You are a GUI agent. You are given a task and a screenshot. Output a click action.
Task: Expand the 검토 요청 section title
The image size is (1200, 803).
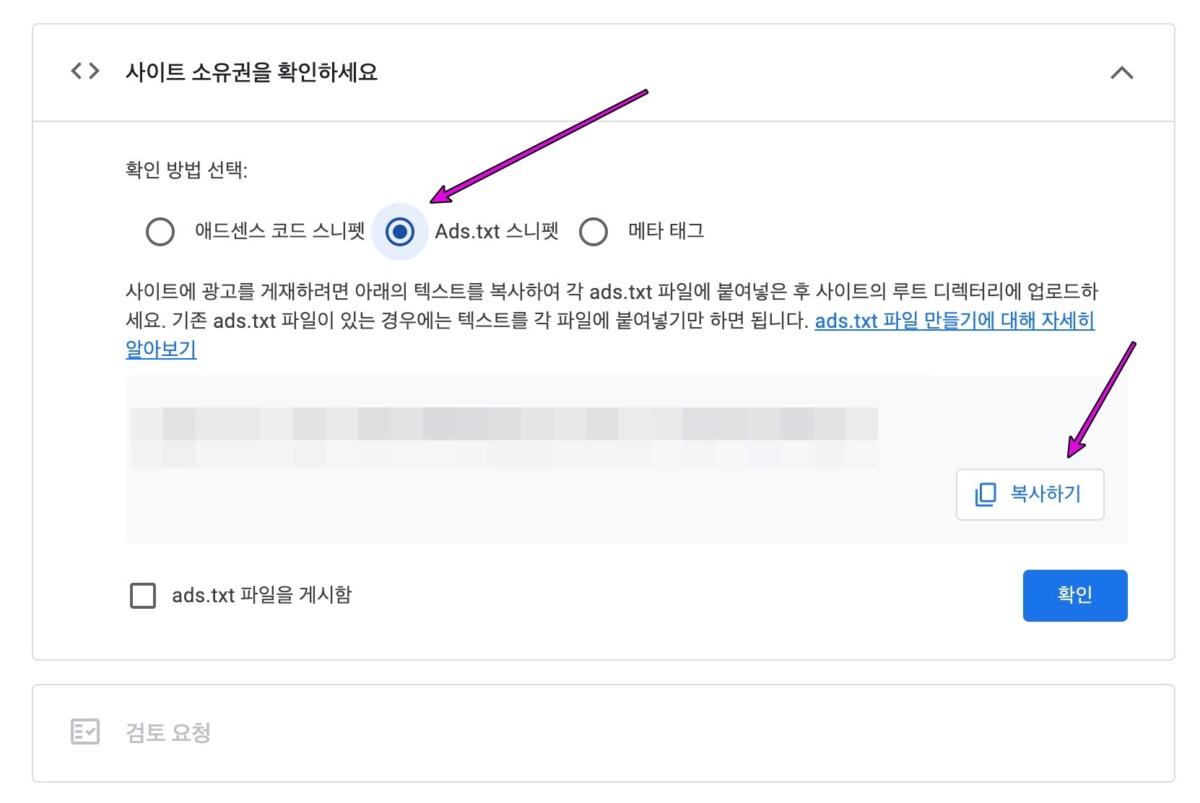pyautogui.click(x=168, y=732)
